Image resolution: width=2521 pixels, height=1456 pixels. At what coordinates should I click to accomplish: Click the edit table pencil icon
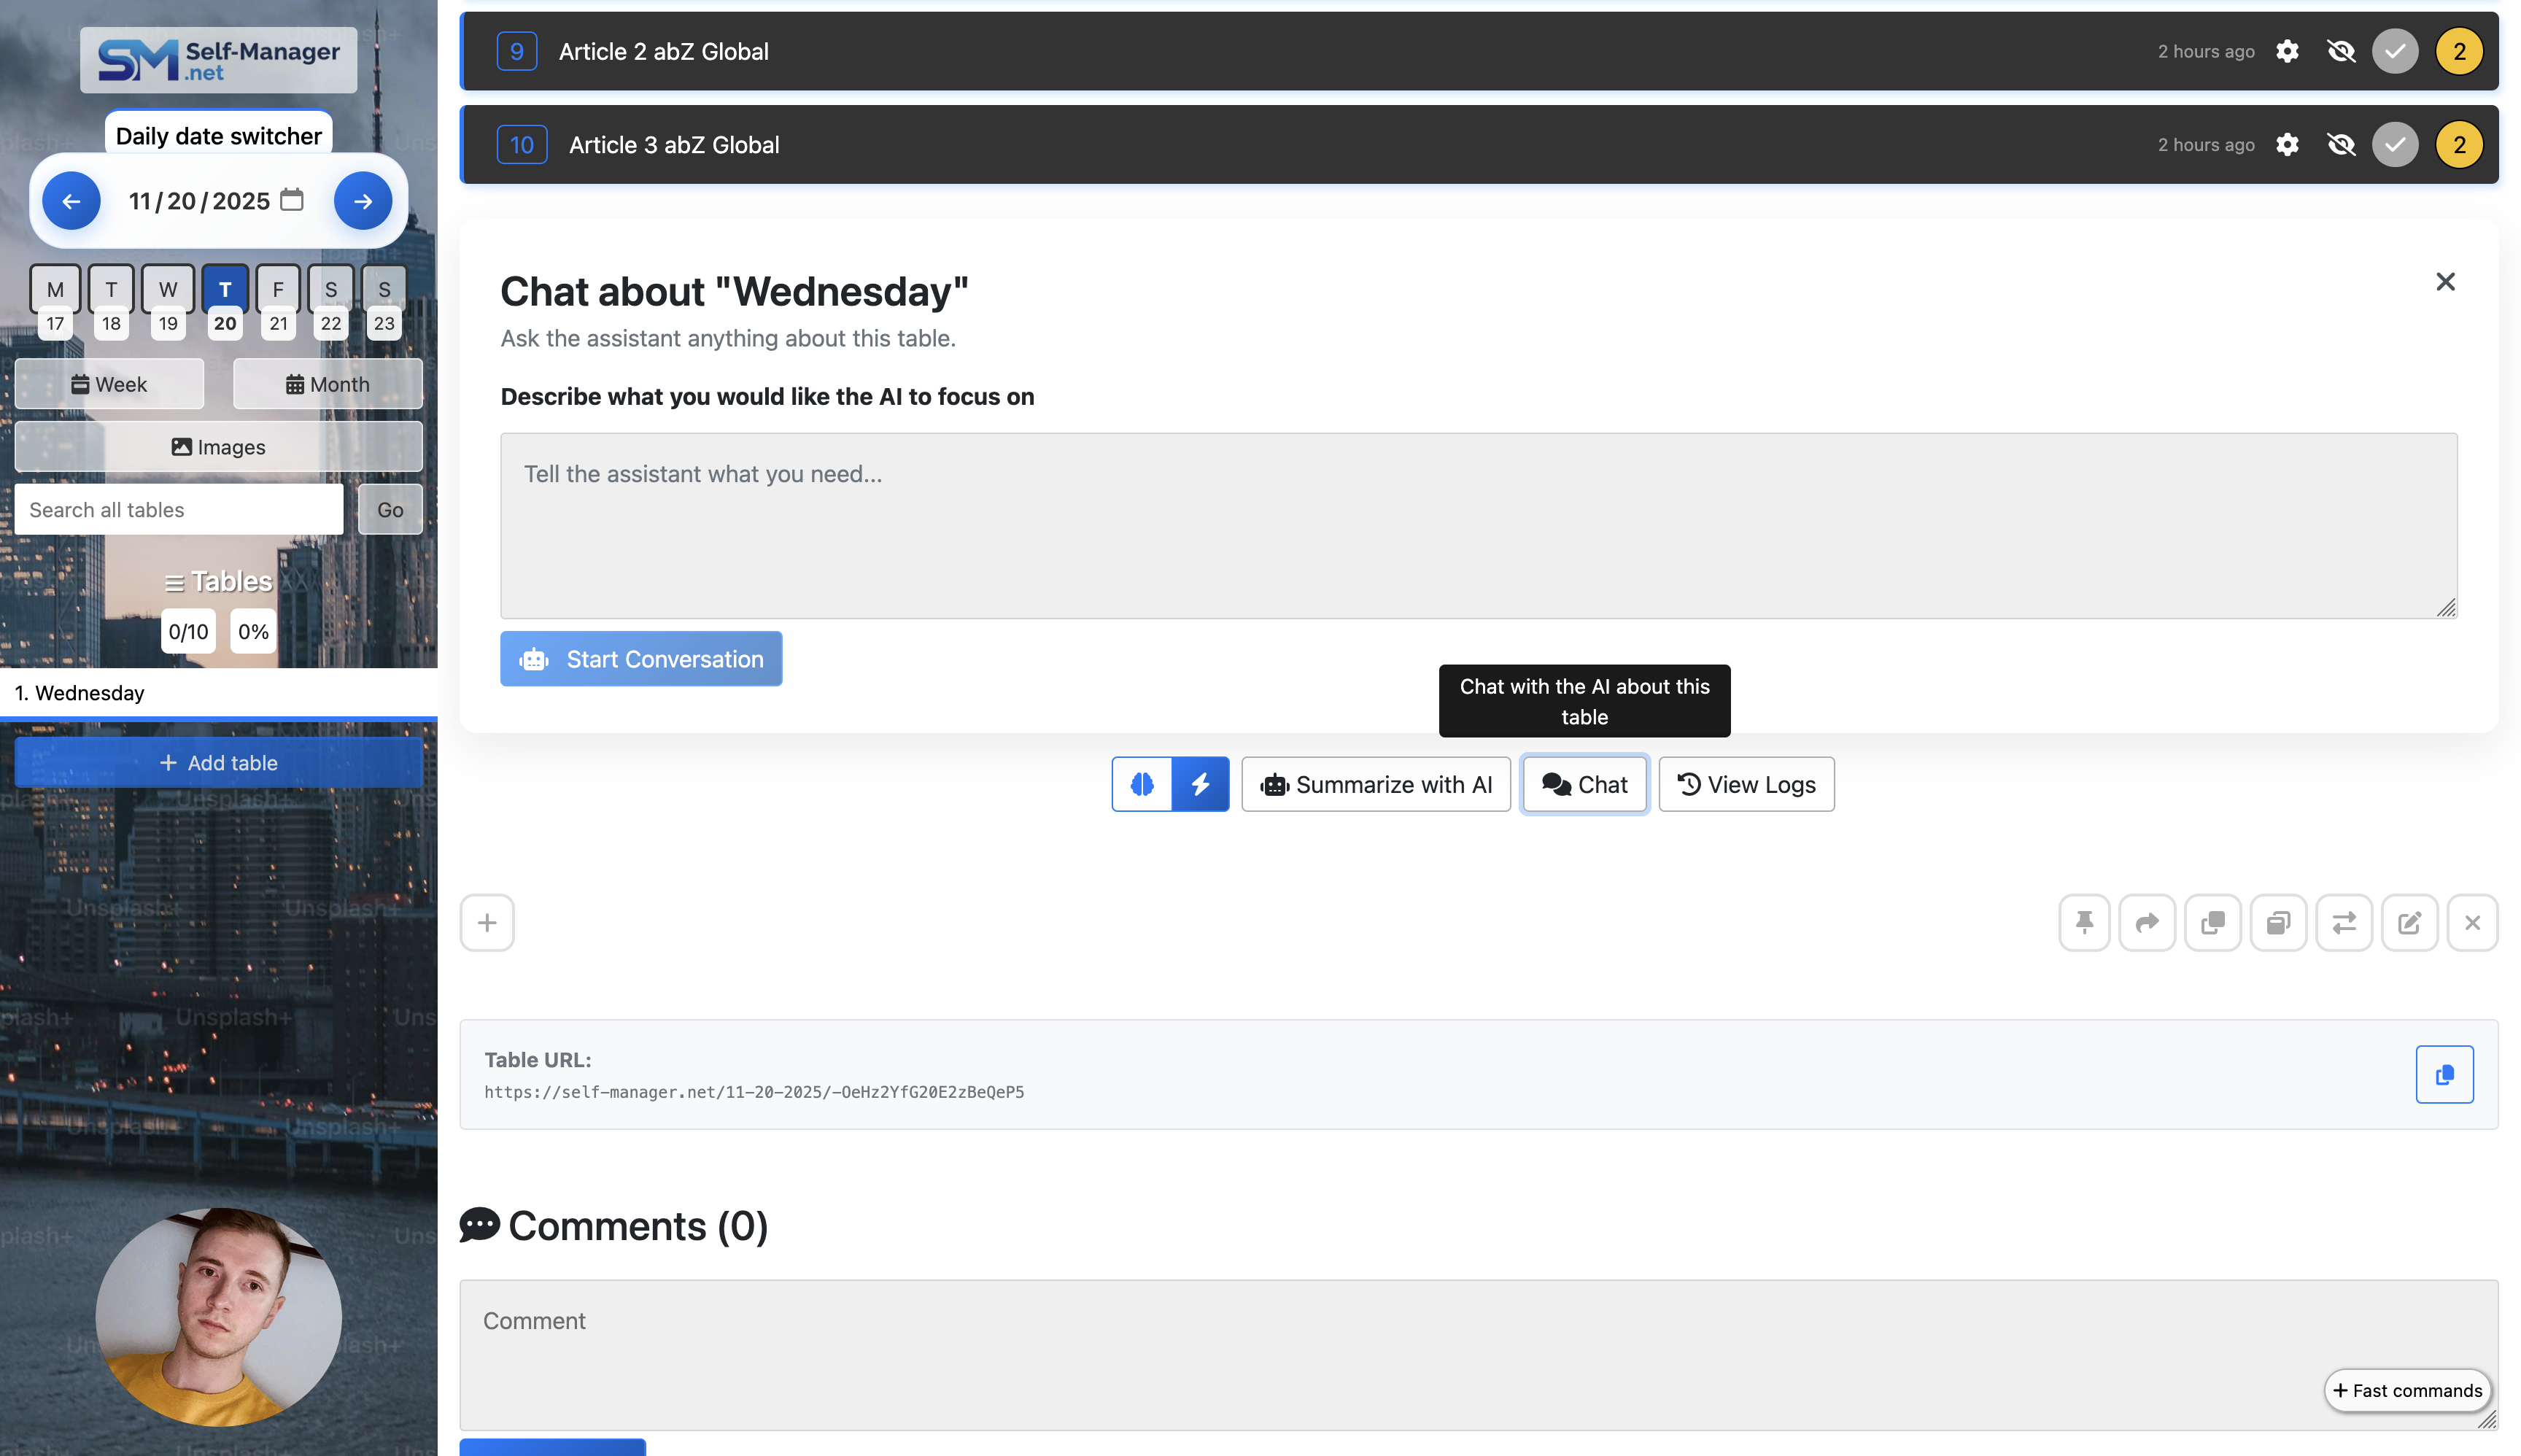(x=2409, y=922)
